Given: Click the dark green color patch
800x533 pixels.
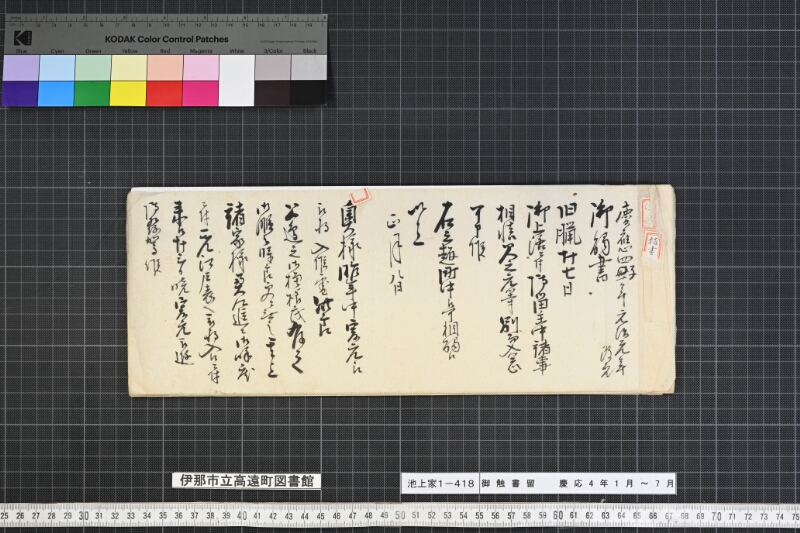Looking at the screenshot, I should click(x=92, y=93).
